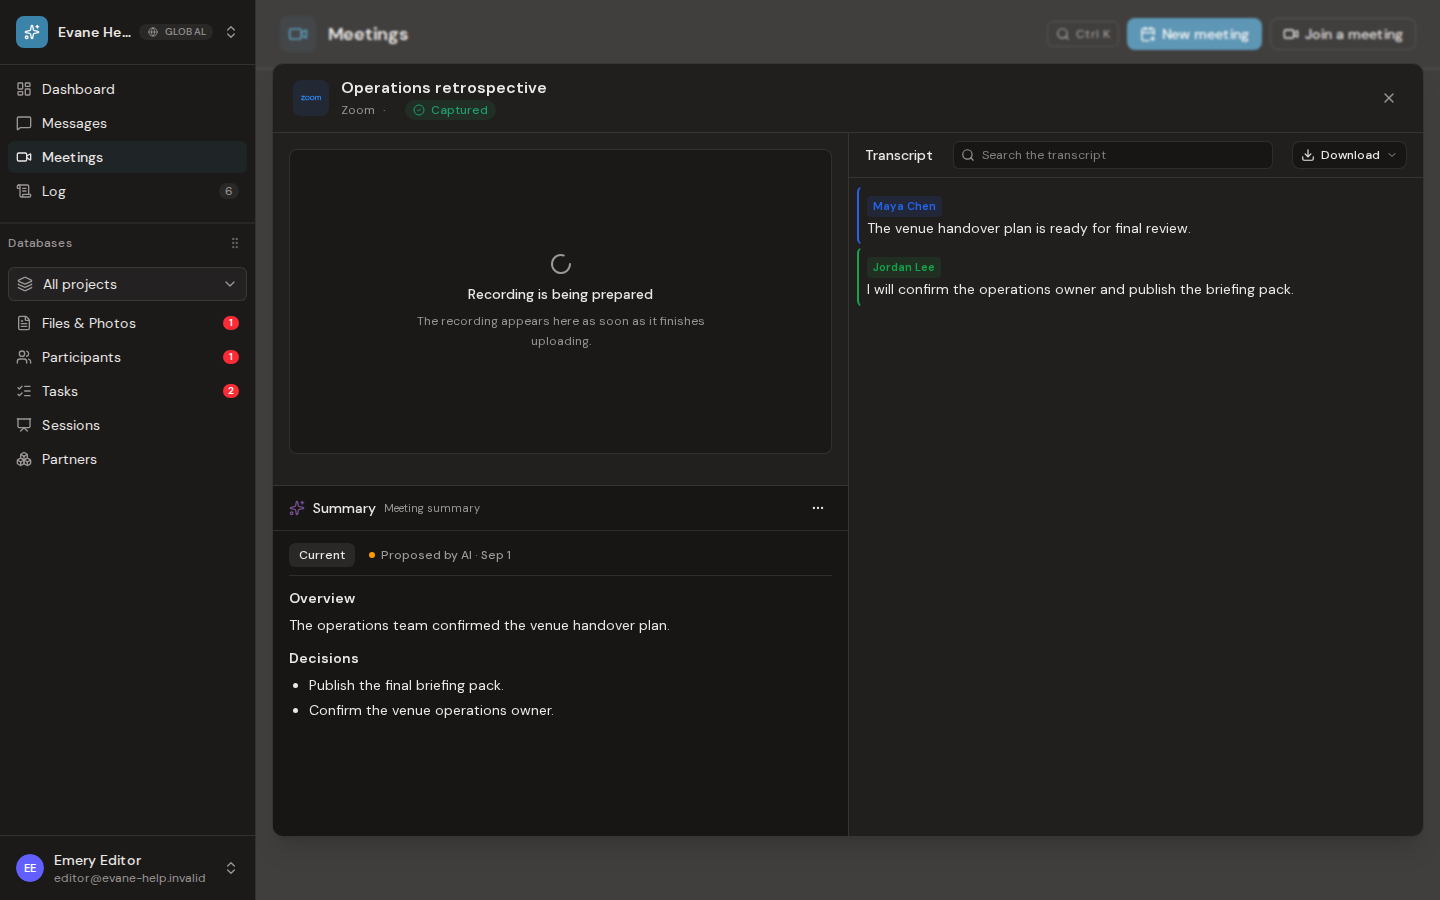Open the Tasks database

click(127, 391)
